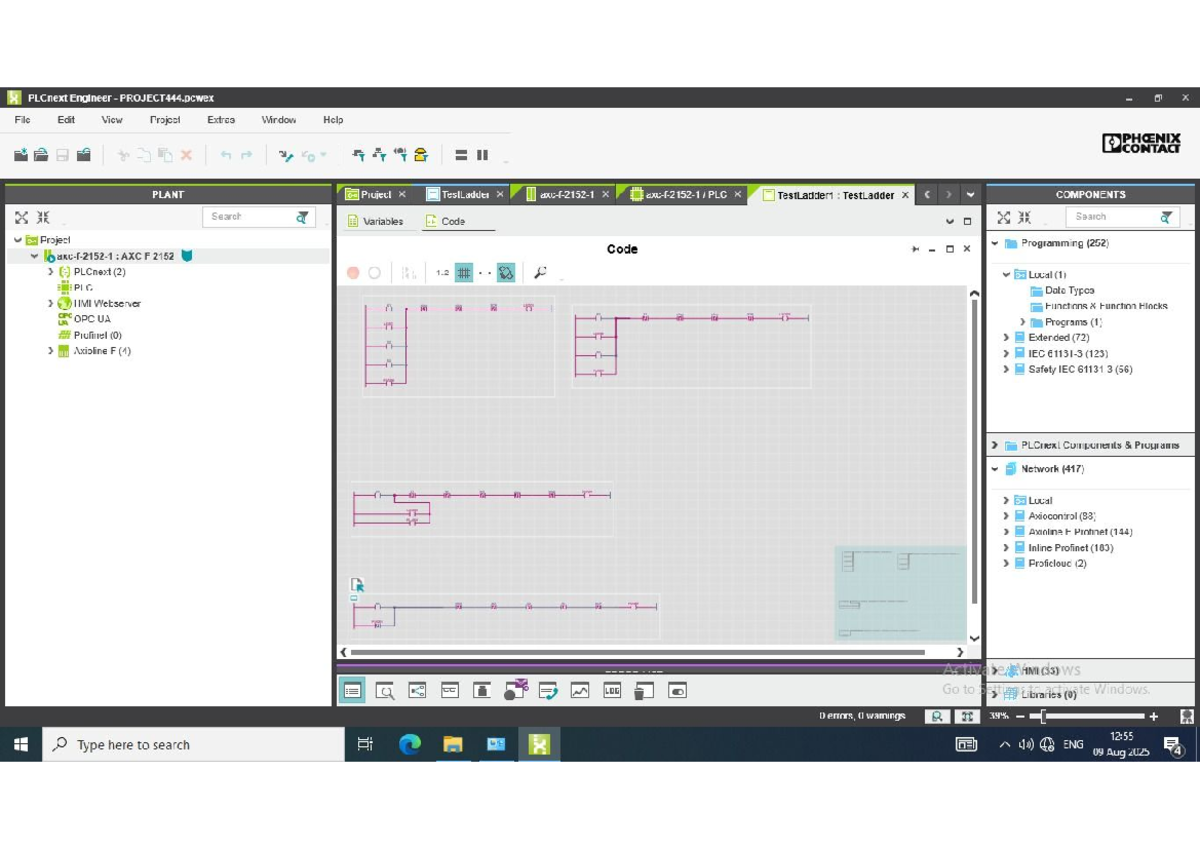
Task: Adjust the zoom slider handle
Action: click(x=1042, y=716)
